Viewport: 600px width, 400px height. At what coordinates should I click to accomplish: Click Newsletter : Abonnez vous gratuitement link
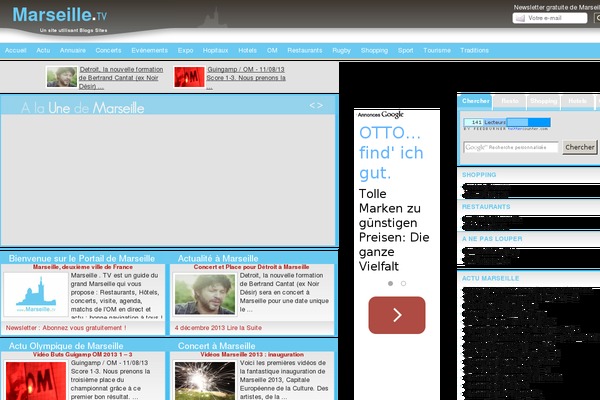pyautogui.click(x=66, y=328)
